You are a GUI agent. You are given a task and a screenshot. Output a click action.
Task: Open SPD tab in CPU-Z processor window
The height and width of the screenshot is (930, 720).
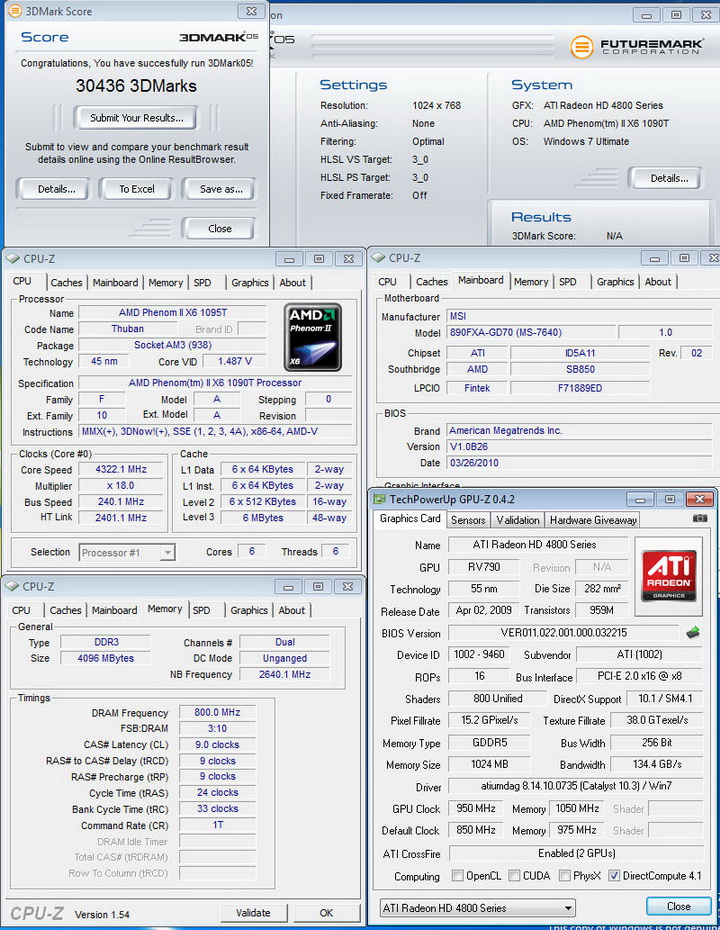pyautogui.click(x=202, y=282)
